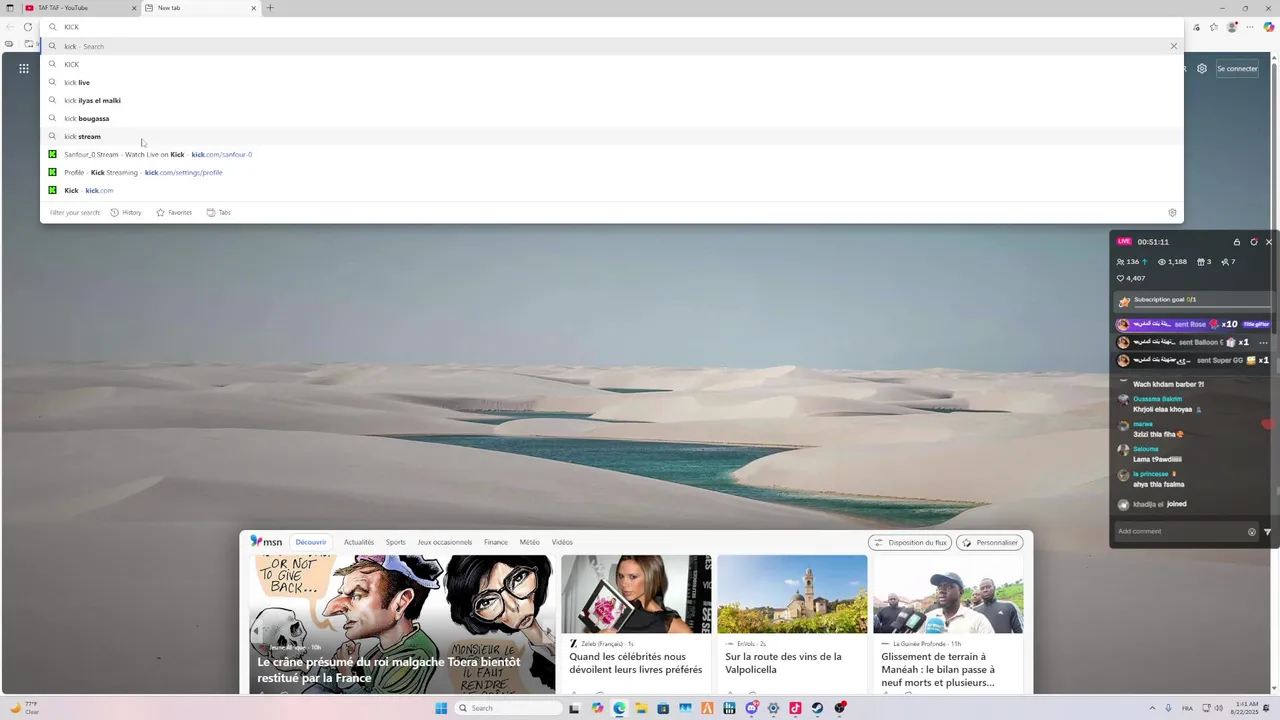Viewport: 1280px width, 720px height.
Task: Open Edge Settings and more menu
Action: click(x=1250, y=27)
